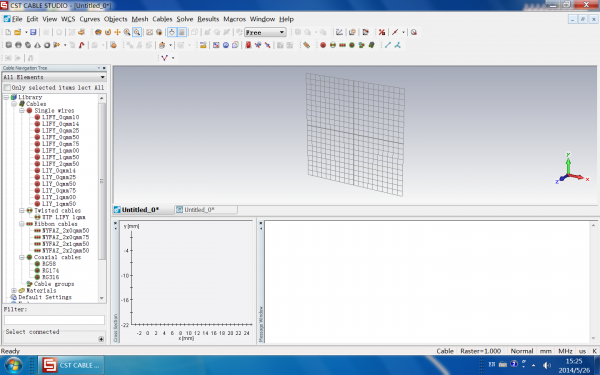
Task: Open the Macros menu
Action: pos(234,19)
